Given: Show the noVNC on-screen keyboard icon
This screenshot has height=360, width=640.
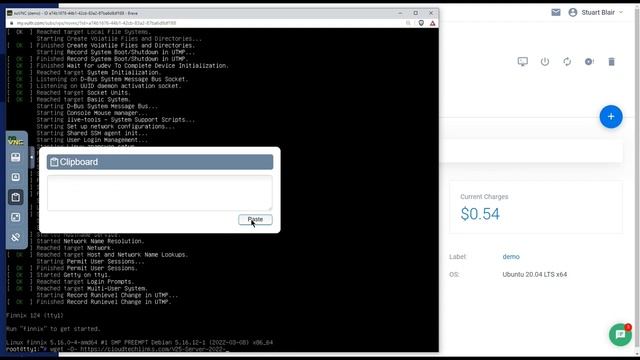Looking at the screenshot, I should pos(16,158).
